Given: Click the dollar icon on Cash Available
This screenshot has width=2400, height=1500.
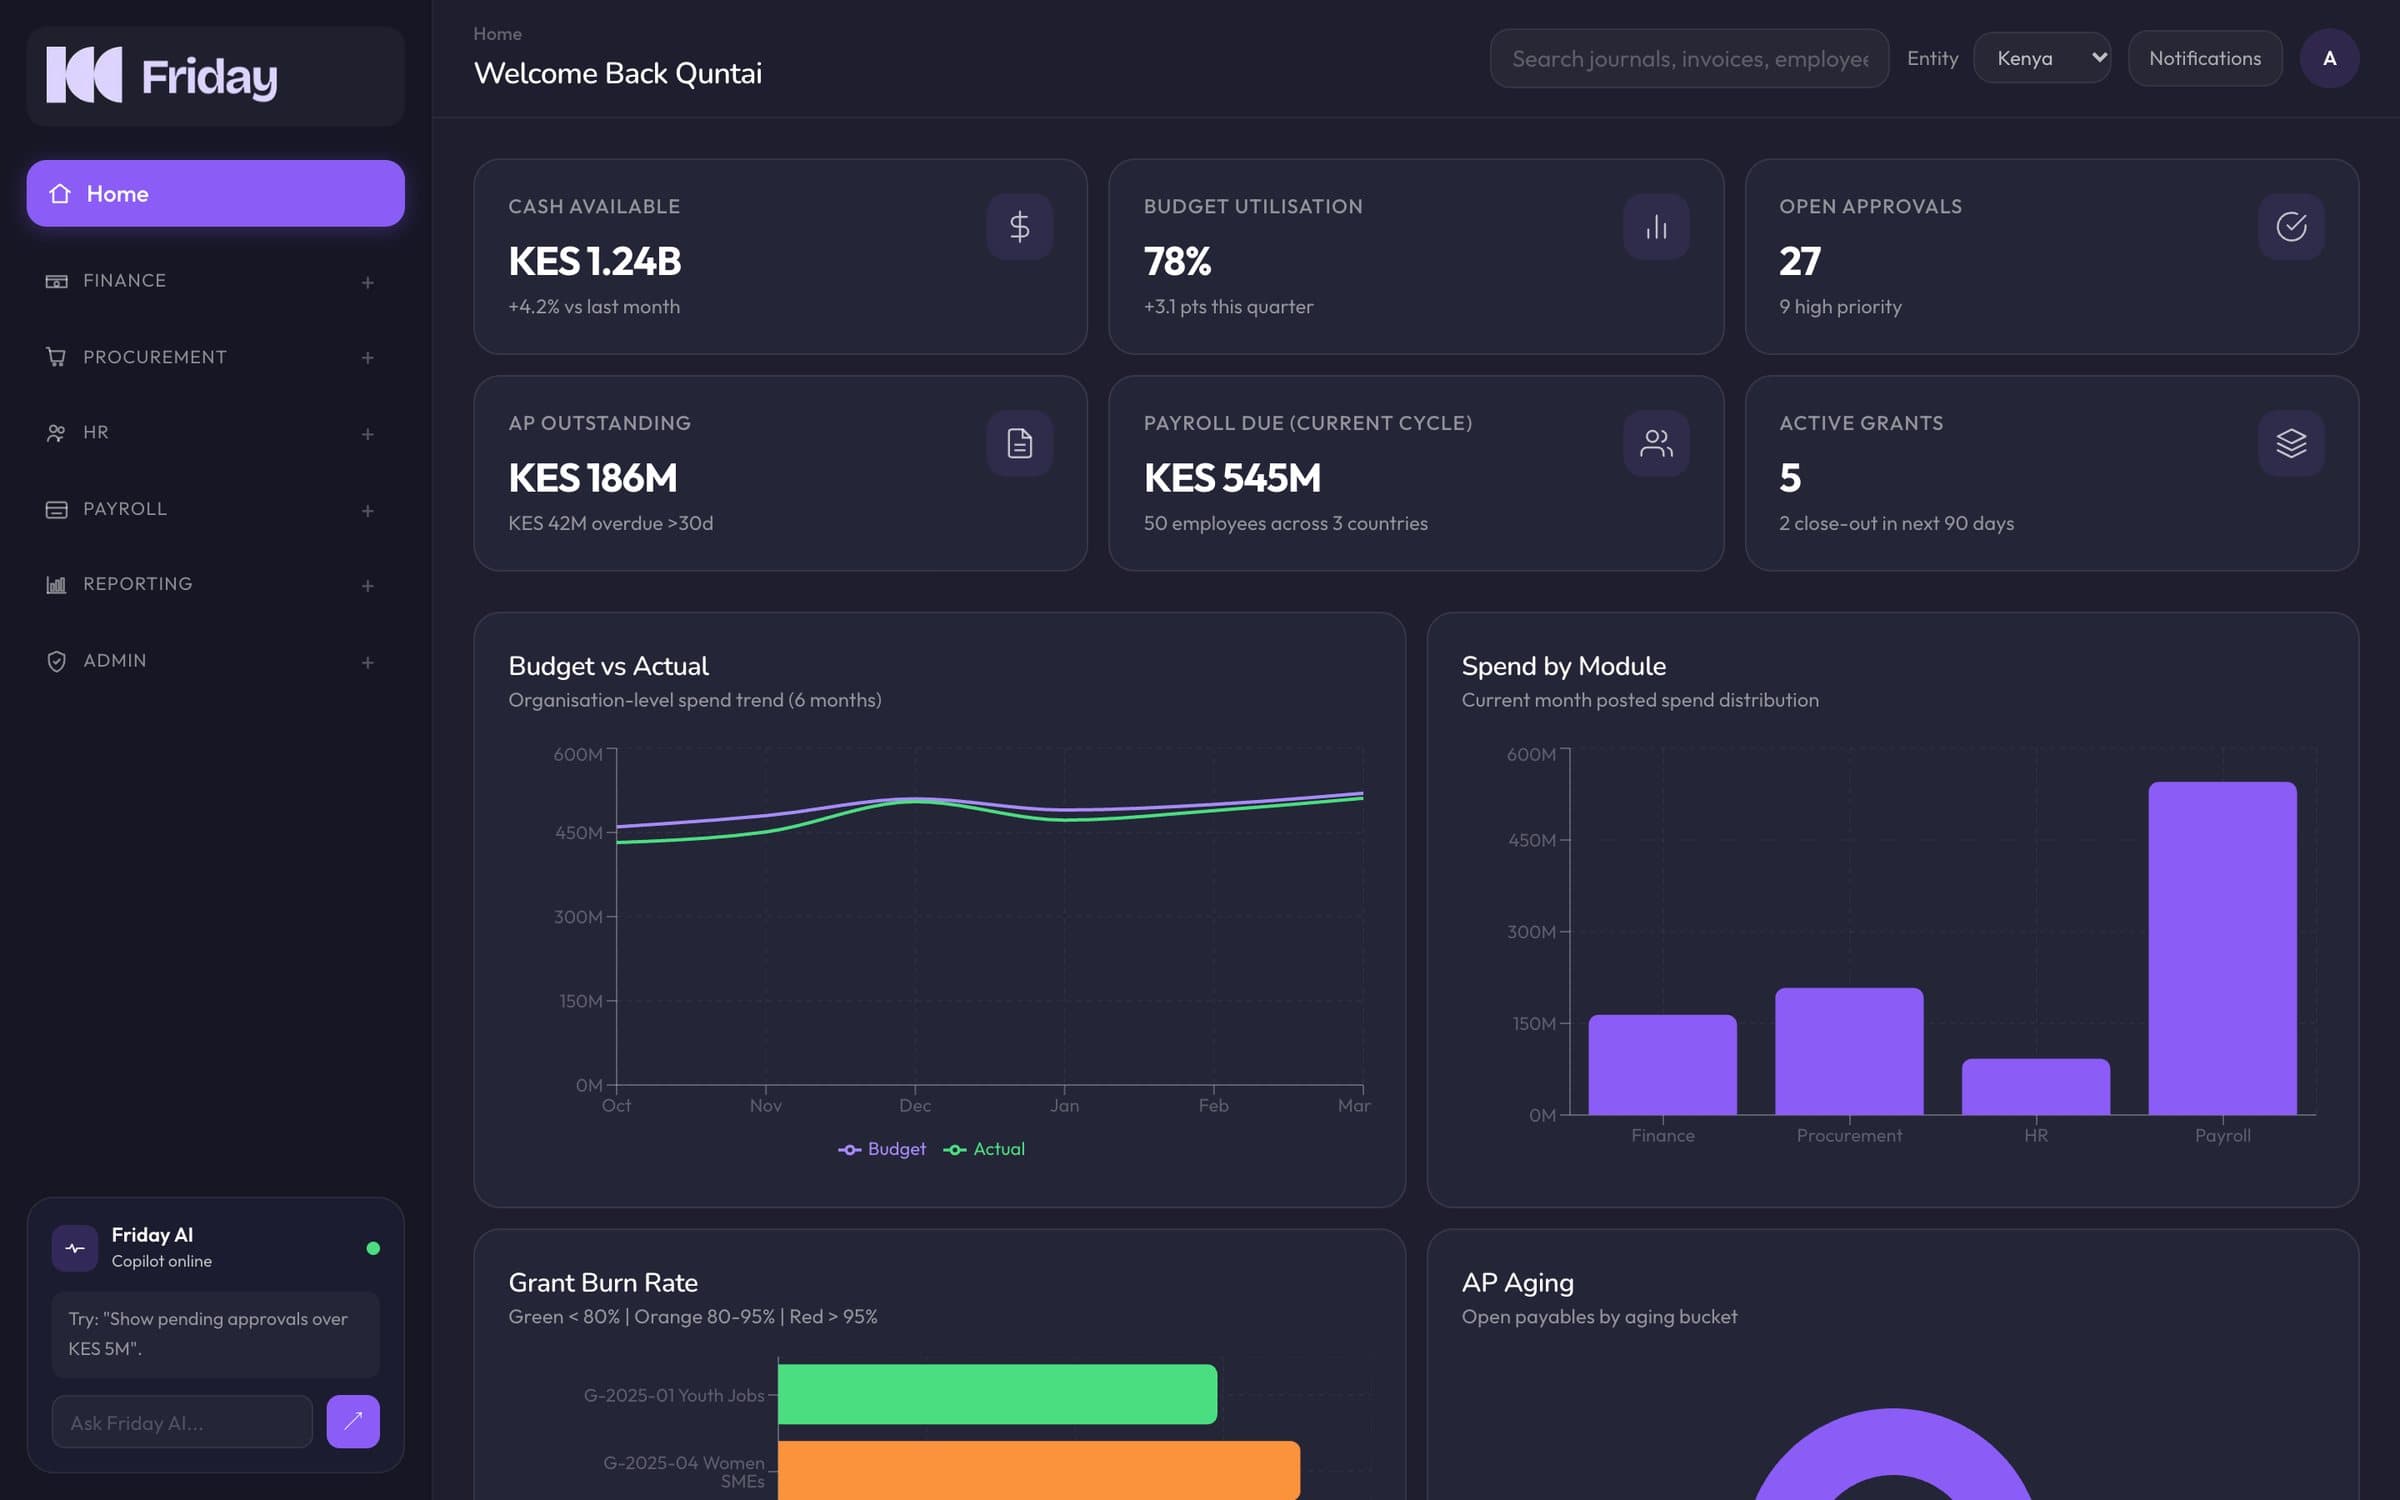Looking at the screenshot, I should tap(1019, 227).
